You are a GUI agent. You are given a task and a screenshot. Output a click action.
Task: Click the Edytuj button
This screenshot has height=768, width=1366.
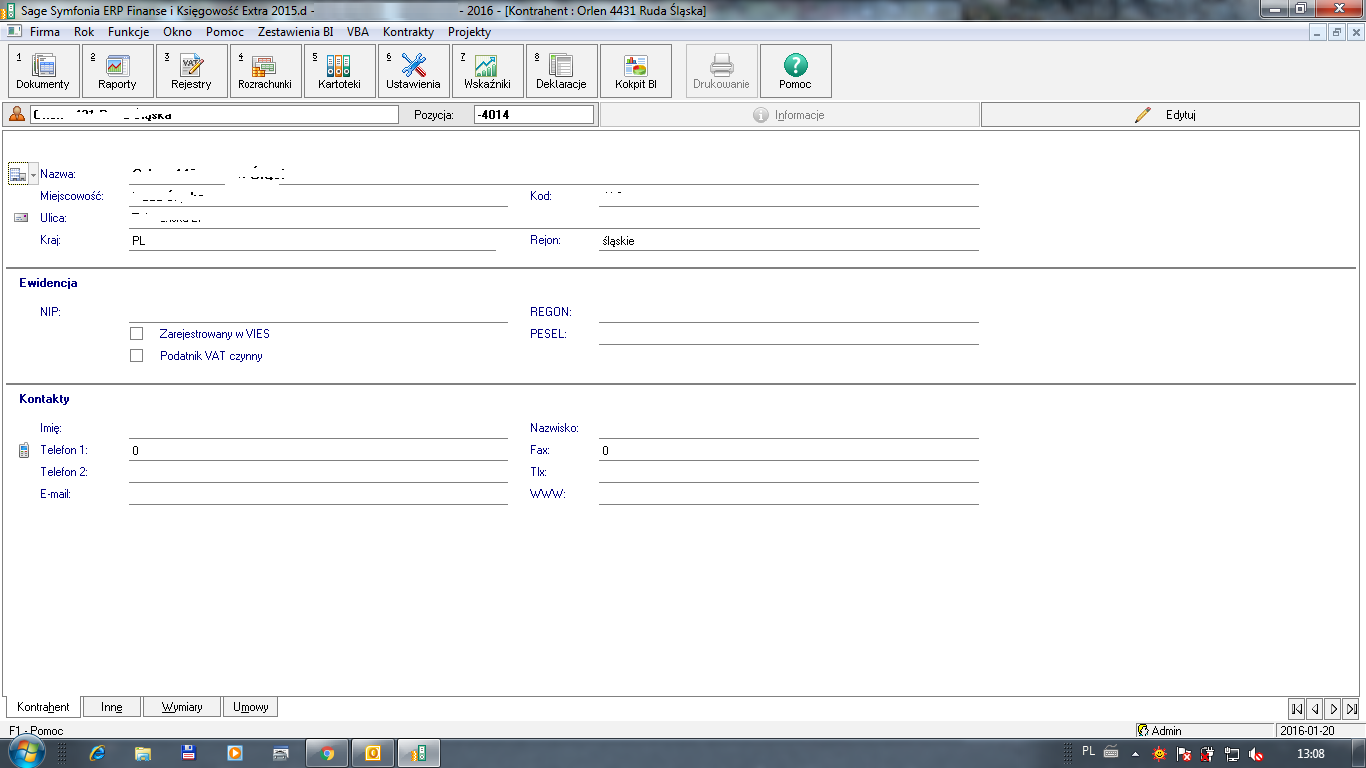pyautogui.click(x=1170, y=115)
